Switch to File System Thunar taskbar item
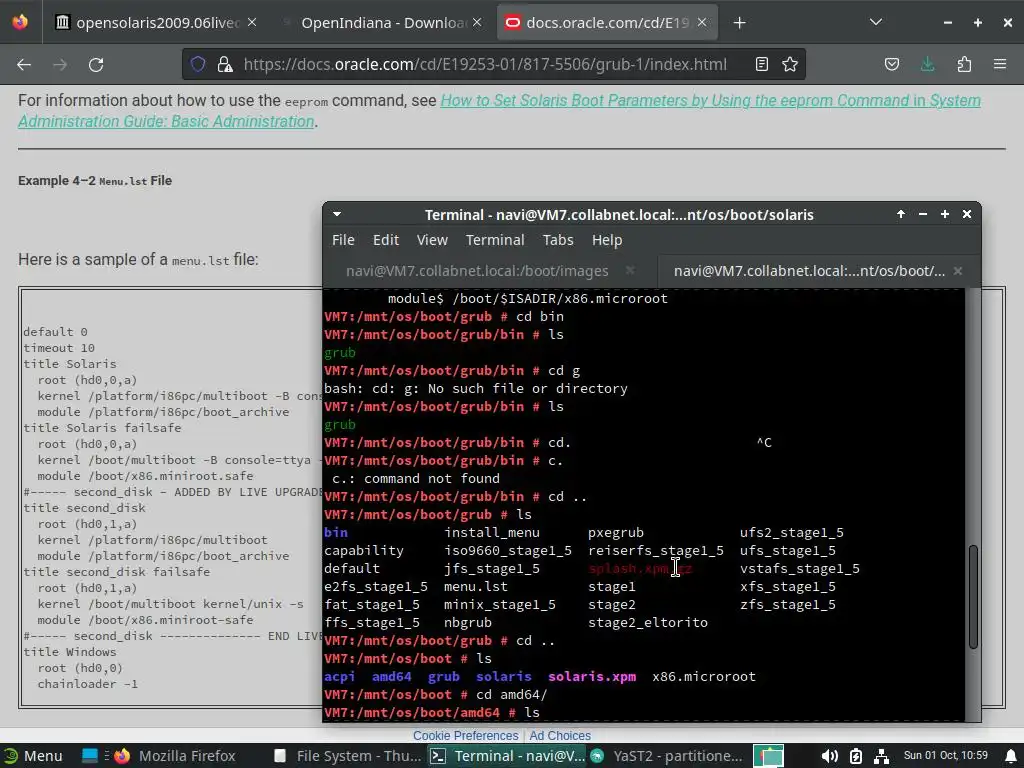 tap(347, 756)
